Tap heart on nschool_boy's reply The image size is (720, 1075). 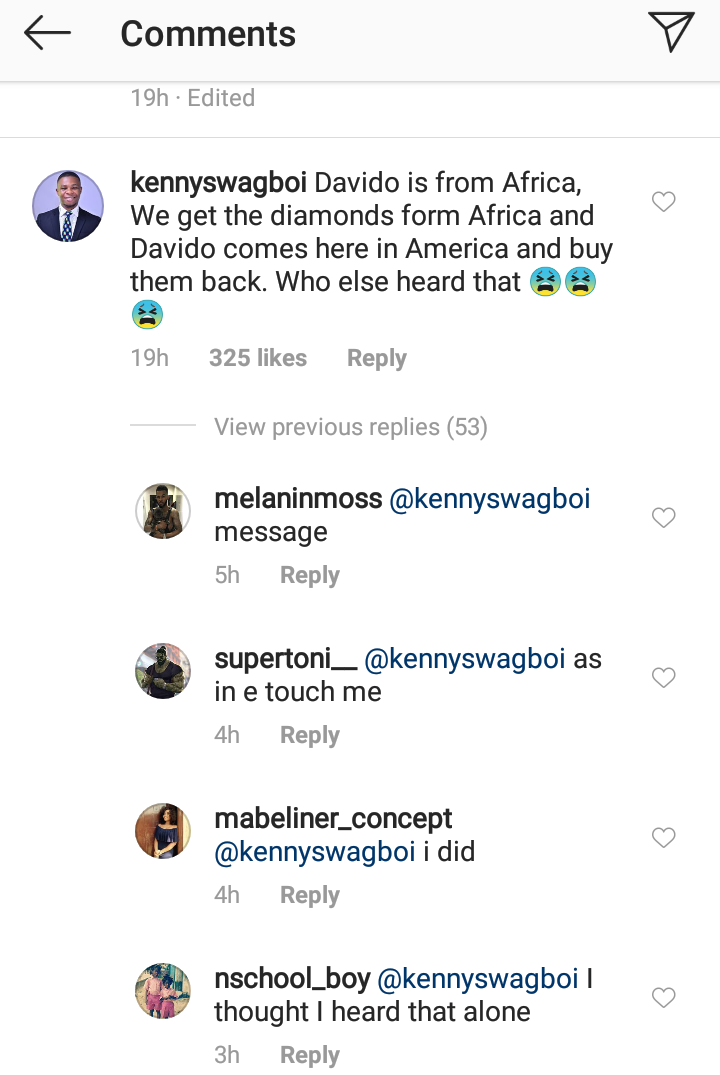coord(663,997)
